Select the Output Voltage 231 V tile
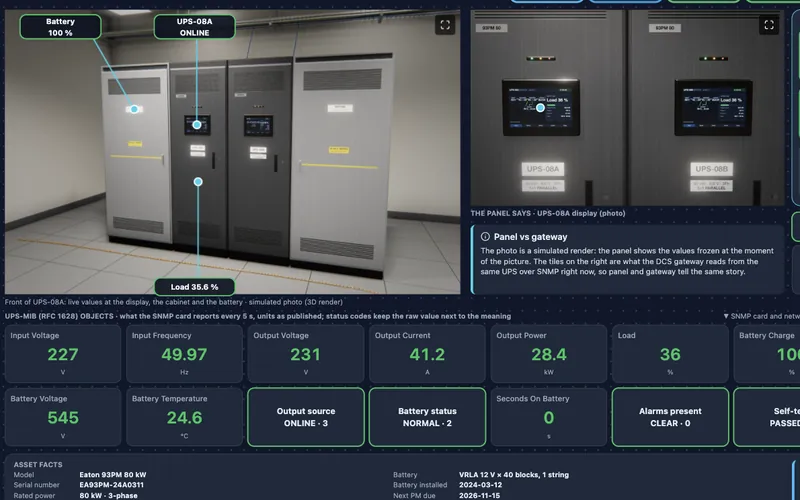This screenshot has height=500, width=800. [306, 354]
